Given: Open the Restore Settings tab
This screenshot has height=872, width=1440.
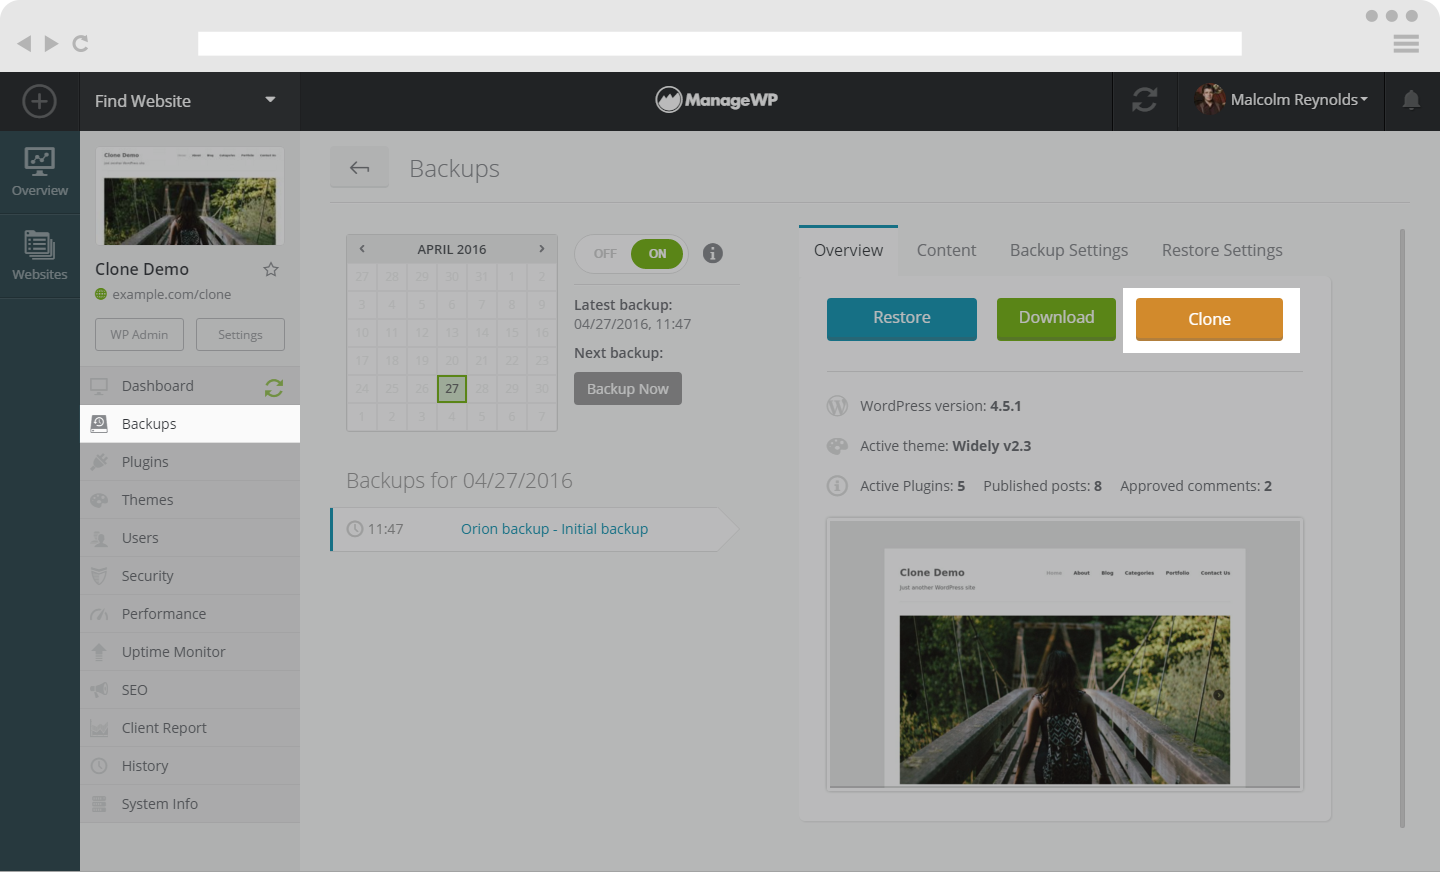Looking at the screenshot, I should click(1222, 251).
